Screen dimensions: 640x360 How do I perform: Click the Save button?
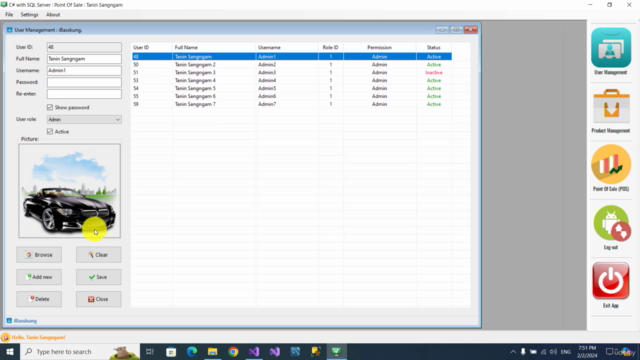click(98, 277)
